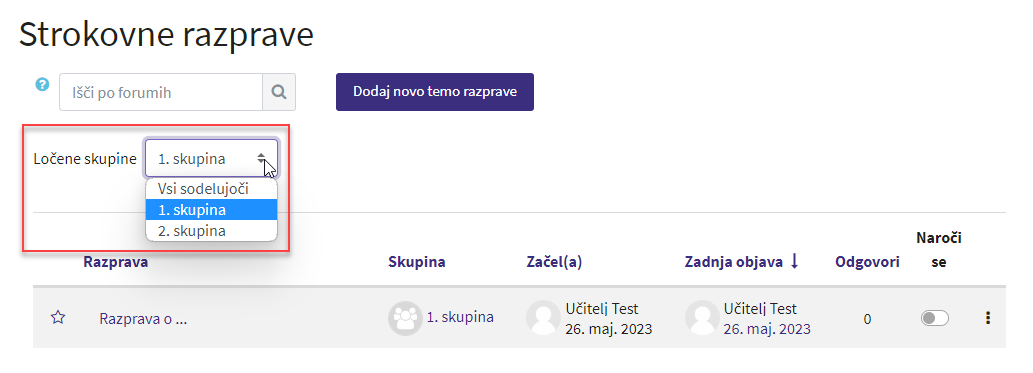Image resolution: width=1033 pixels, height=373 pixels.
Task: Click the Začel(a) author avatar
Action: pos(543,318)
